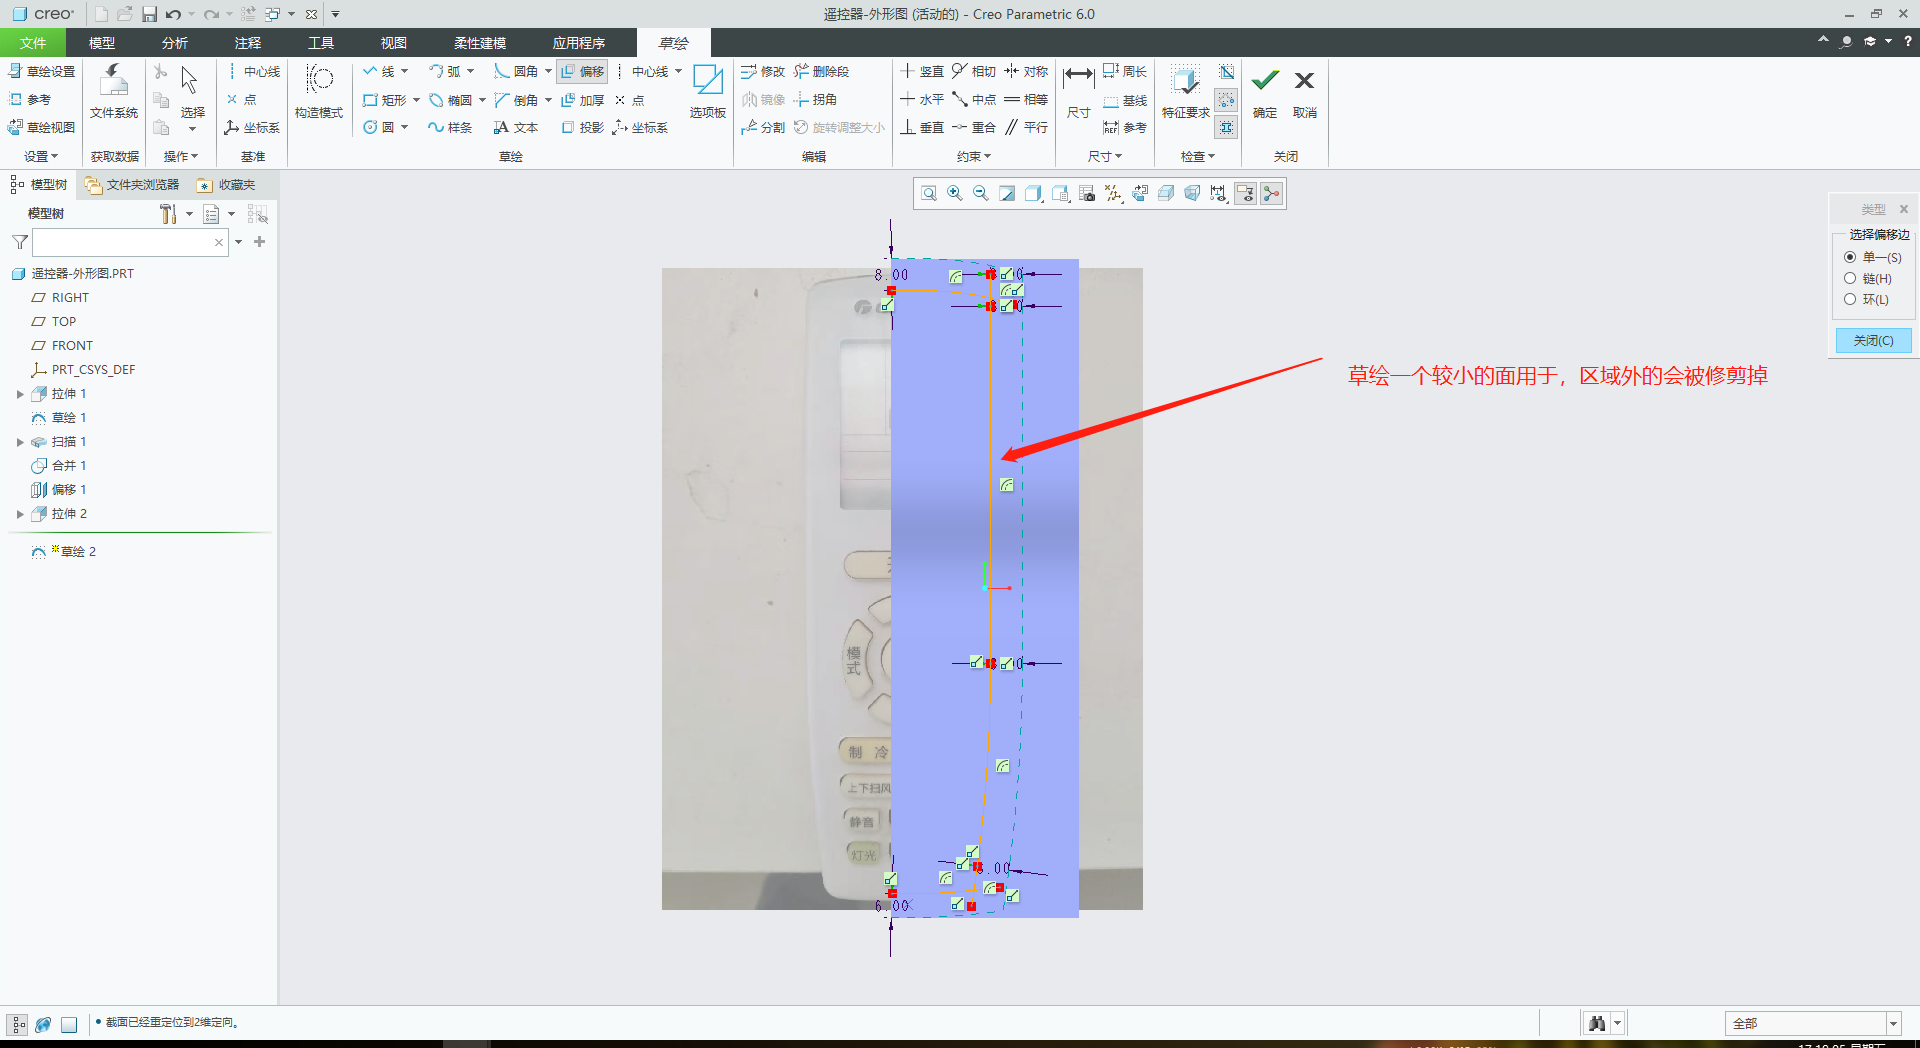1920x1048 pixels.
Task: Click the Zoom In magnifier icon
Action: pyautogui.click(x=955, y=194)
